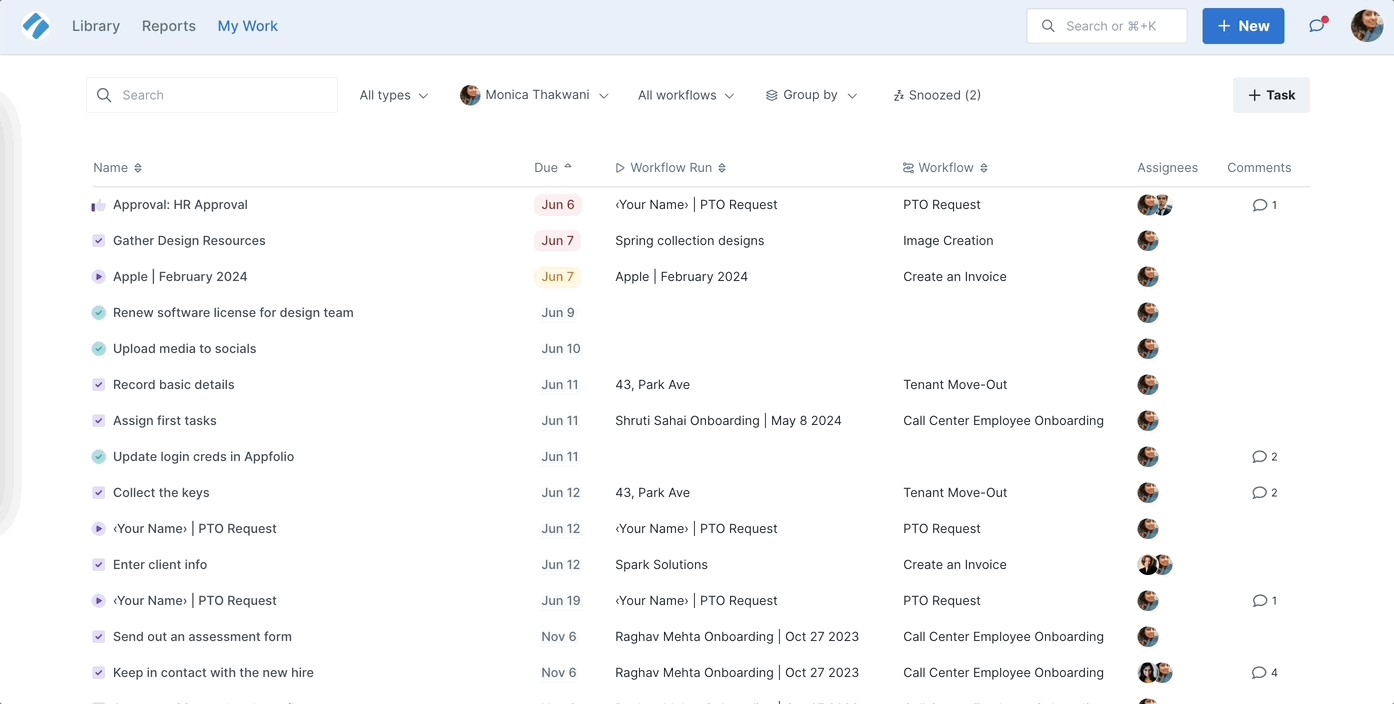Open Spring collection designs workflow run

pyautogui.click(x=690, y=241)
